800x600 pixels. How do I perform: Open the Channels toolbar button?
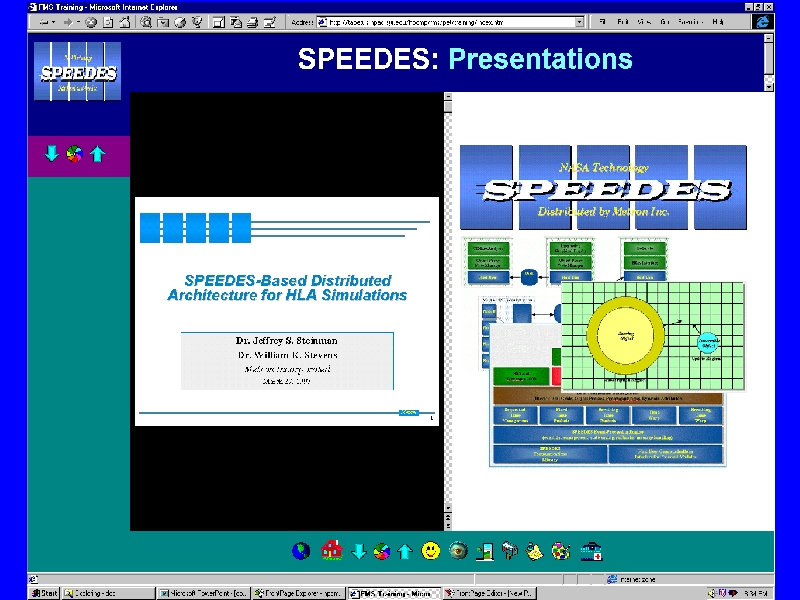[x=197, y=22]
